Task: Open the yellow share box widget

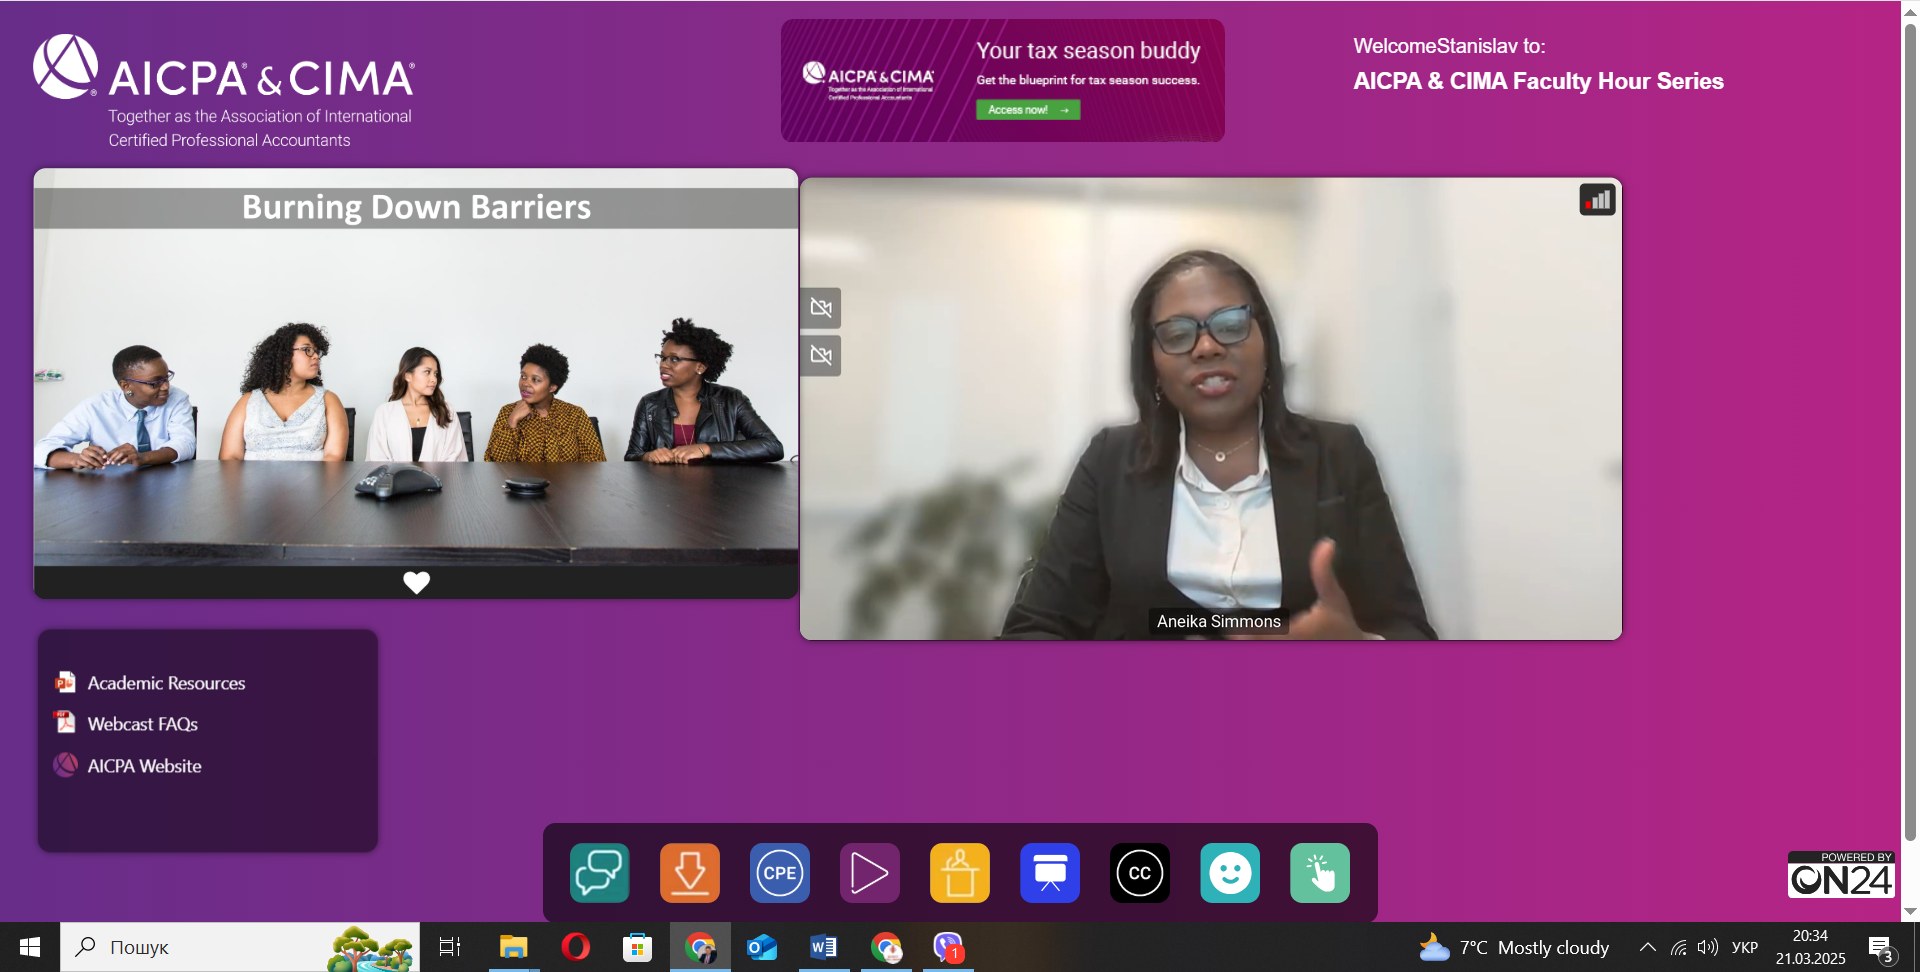Action: [960, 873]
